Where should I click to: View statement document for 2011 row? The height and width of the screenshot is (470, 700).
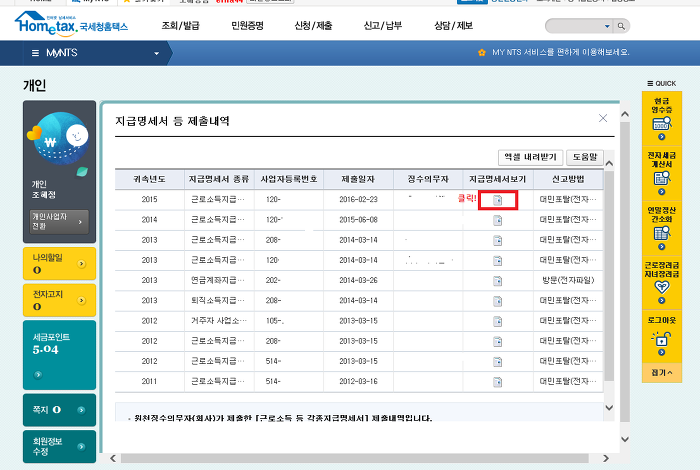497,382
